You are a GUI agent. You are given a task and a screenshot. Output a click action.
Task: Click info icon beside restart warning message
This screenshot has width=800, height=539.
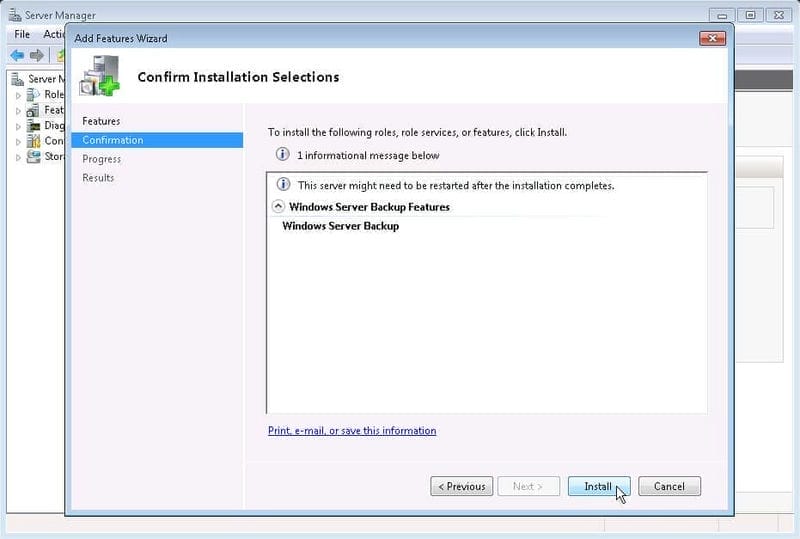(x=283, y=184)
